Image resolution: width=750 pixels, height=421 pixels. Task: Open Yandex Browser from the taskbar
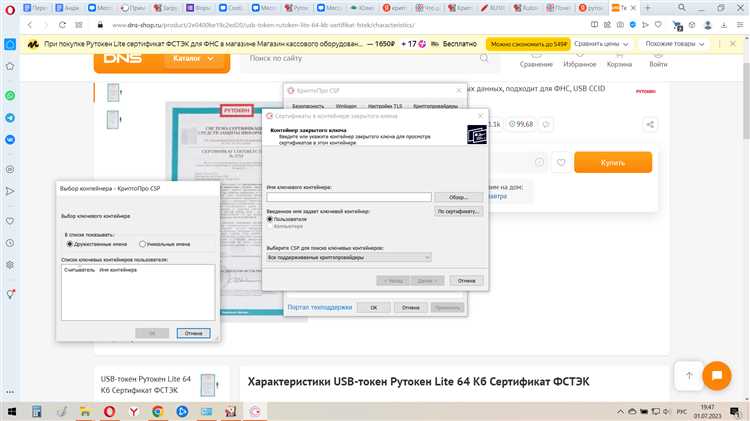[133, 411]
